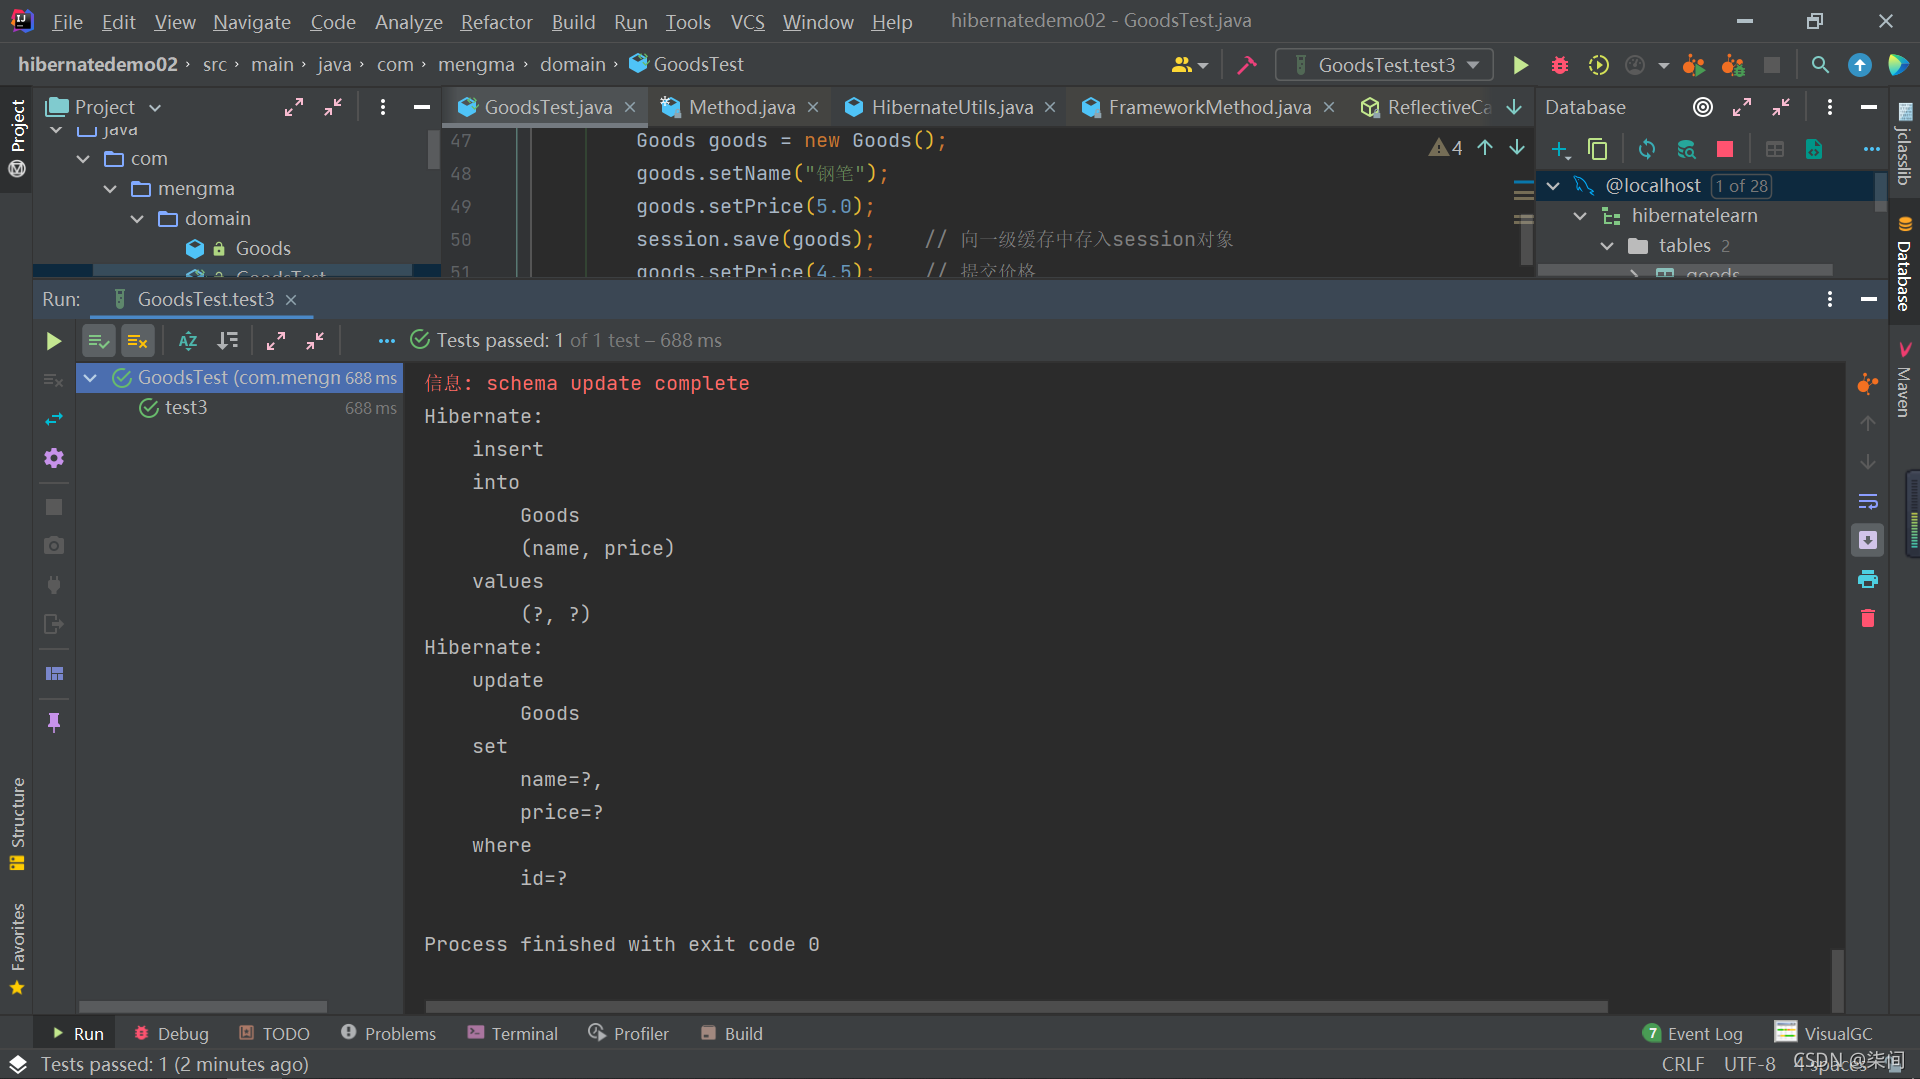The image size is (1920, 1079).
Task: Sort test results alphabetically
Action: pos(188,341)
